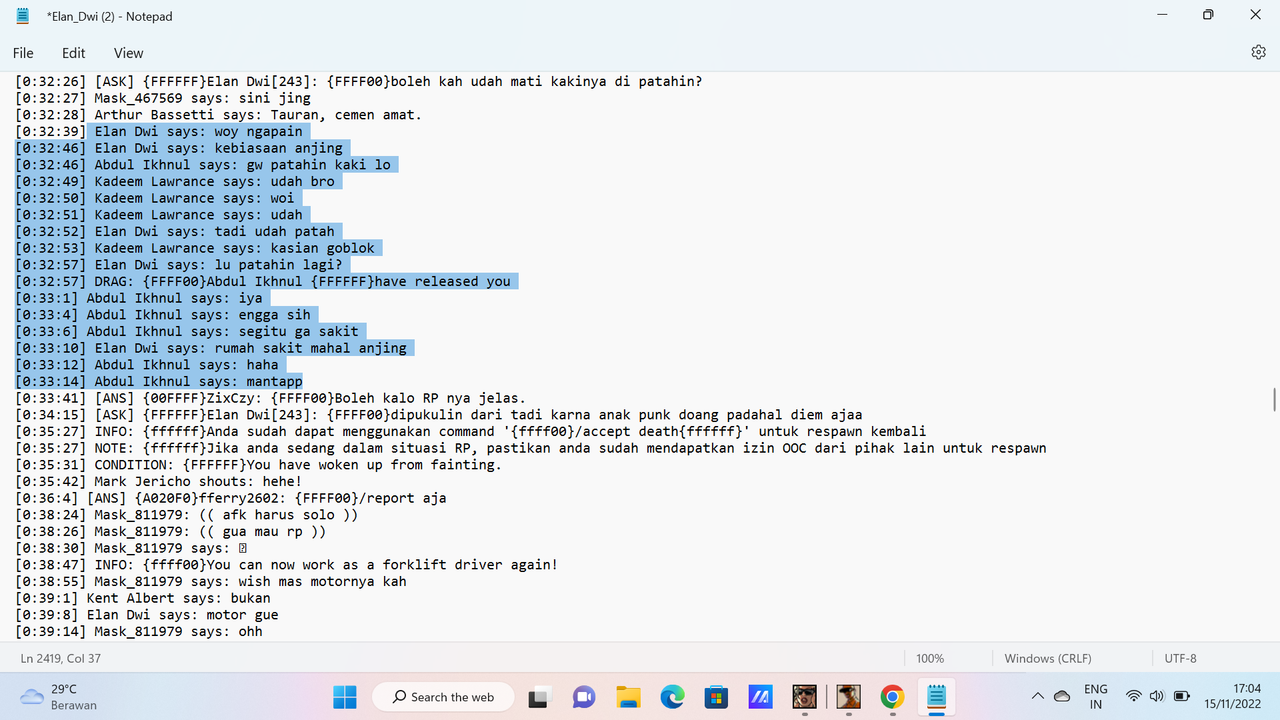Switch the ENG IN input language
Image resolution: width=1280 pixels, height=720 pixels.
(1096, 696)
